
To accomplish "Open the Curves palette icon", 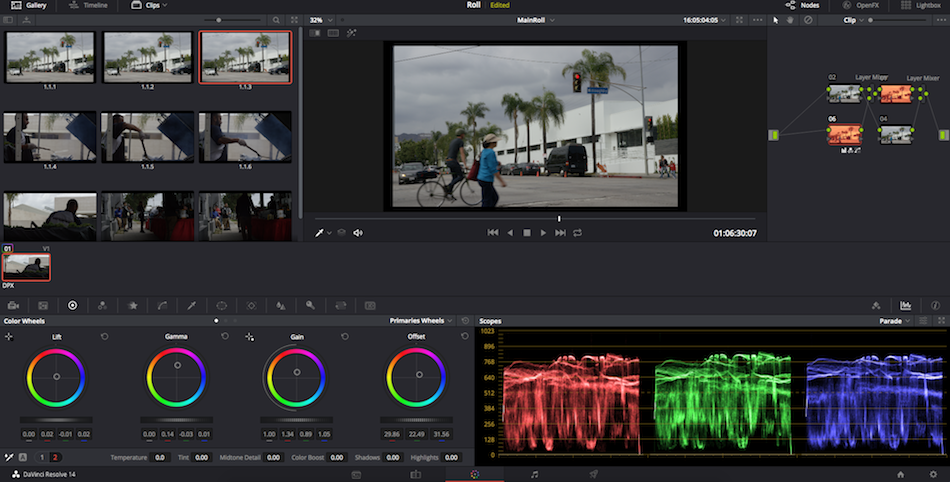I will [x=161, y=305].
